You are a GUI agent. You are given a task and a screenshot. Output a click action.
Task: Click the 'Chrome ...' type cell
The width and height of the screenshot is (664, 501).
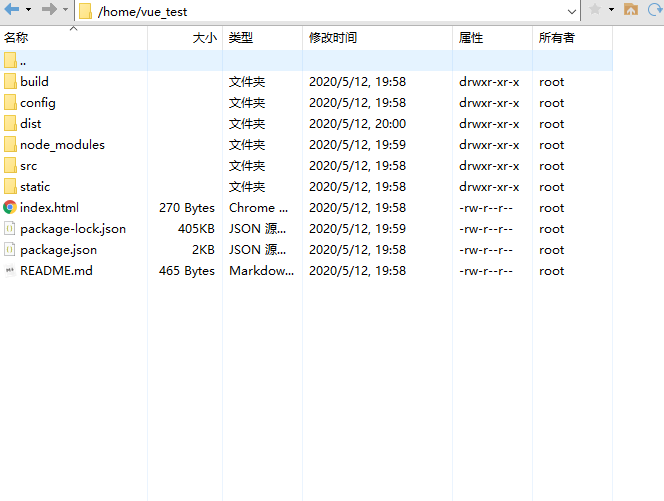258,208
